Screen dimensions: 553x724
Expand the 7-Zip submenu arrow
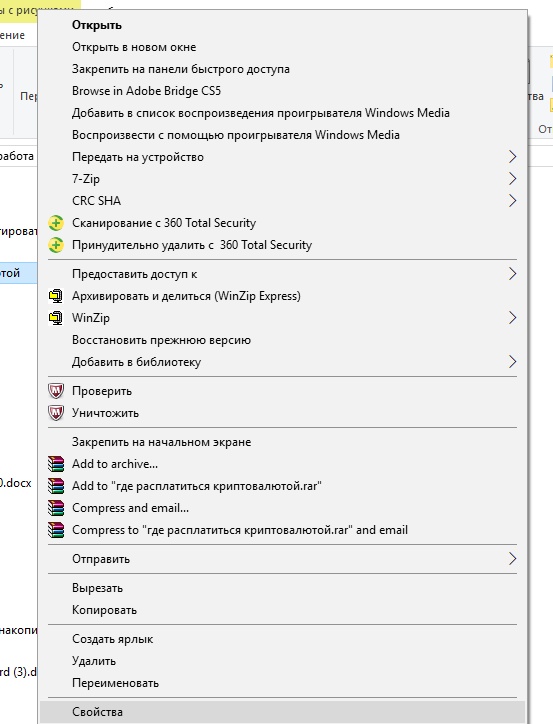[512, 179]
